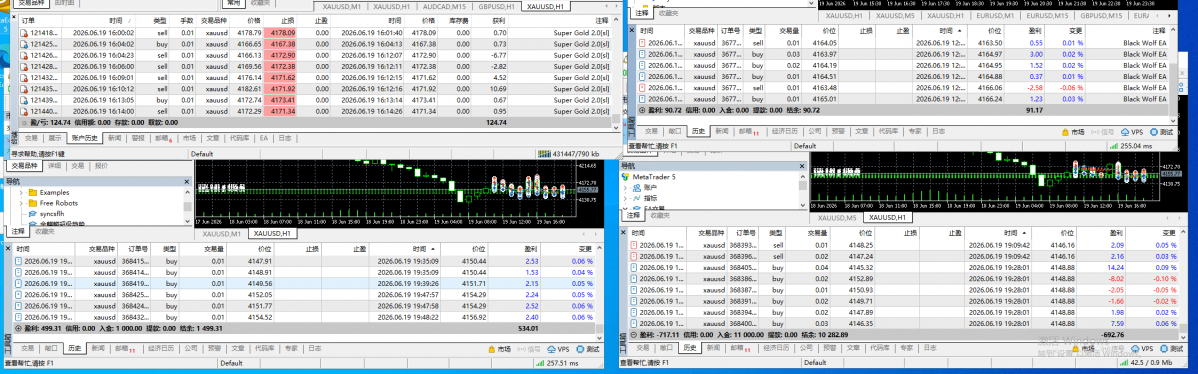
Task: Click the Examples folder icon in navigator
Action: point(33,192)
